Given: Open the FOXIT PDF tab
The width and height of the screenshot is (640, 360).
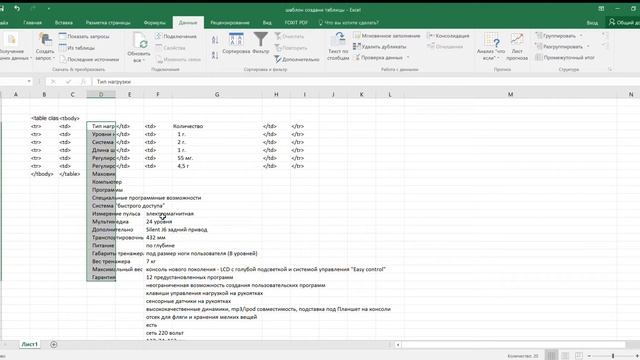Looking at the screenshot, I should pyautogui.click(x=296, y=23).
